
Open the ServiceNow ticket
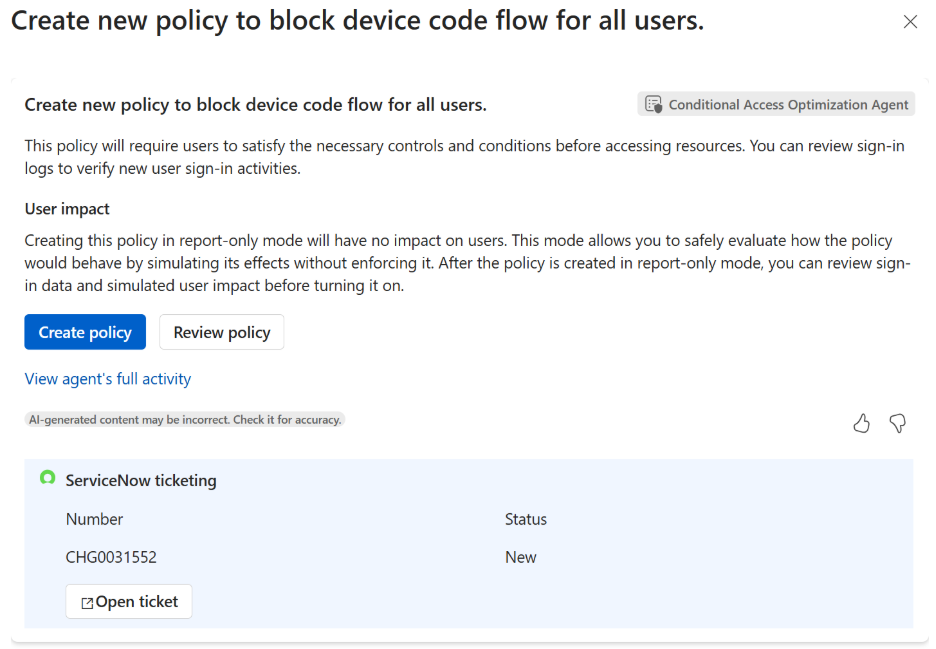[x=129, y=602]
